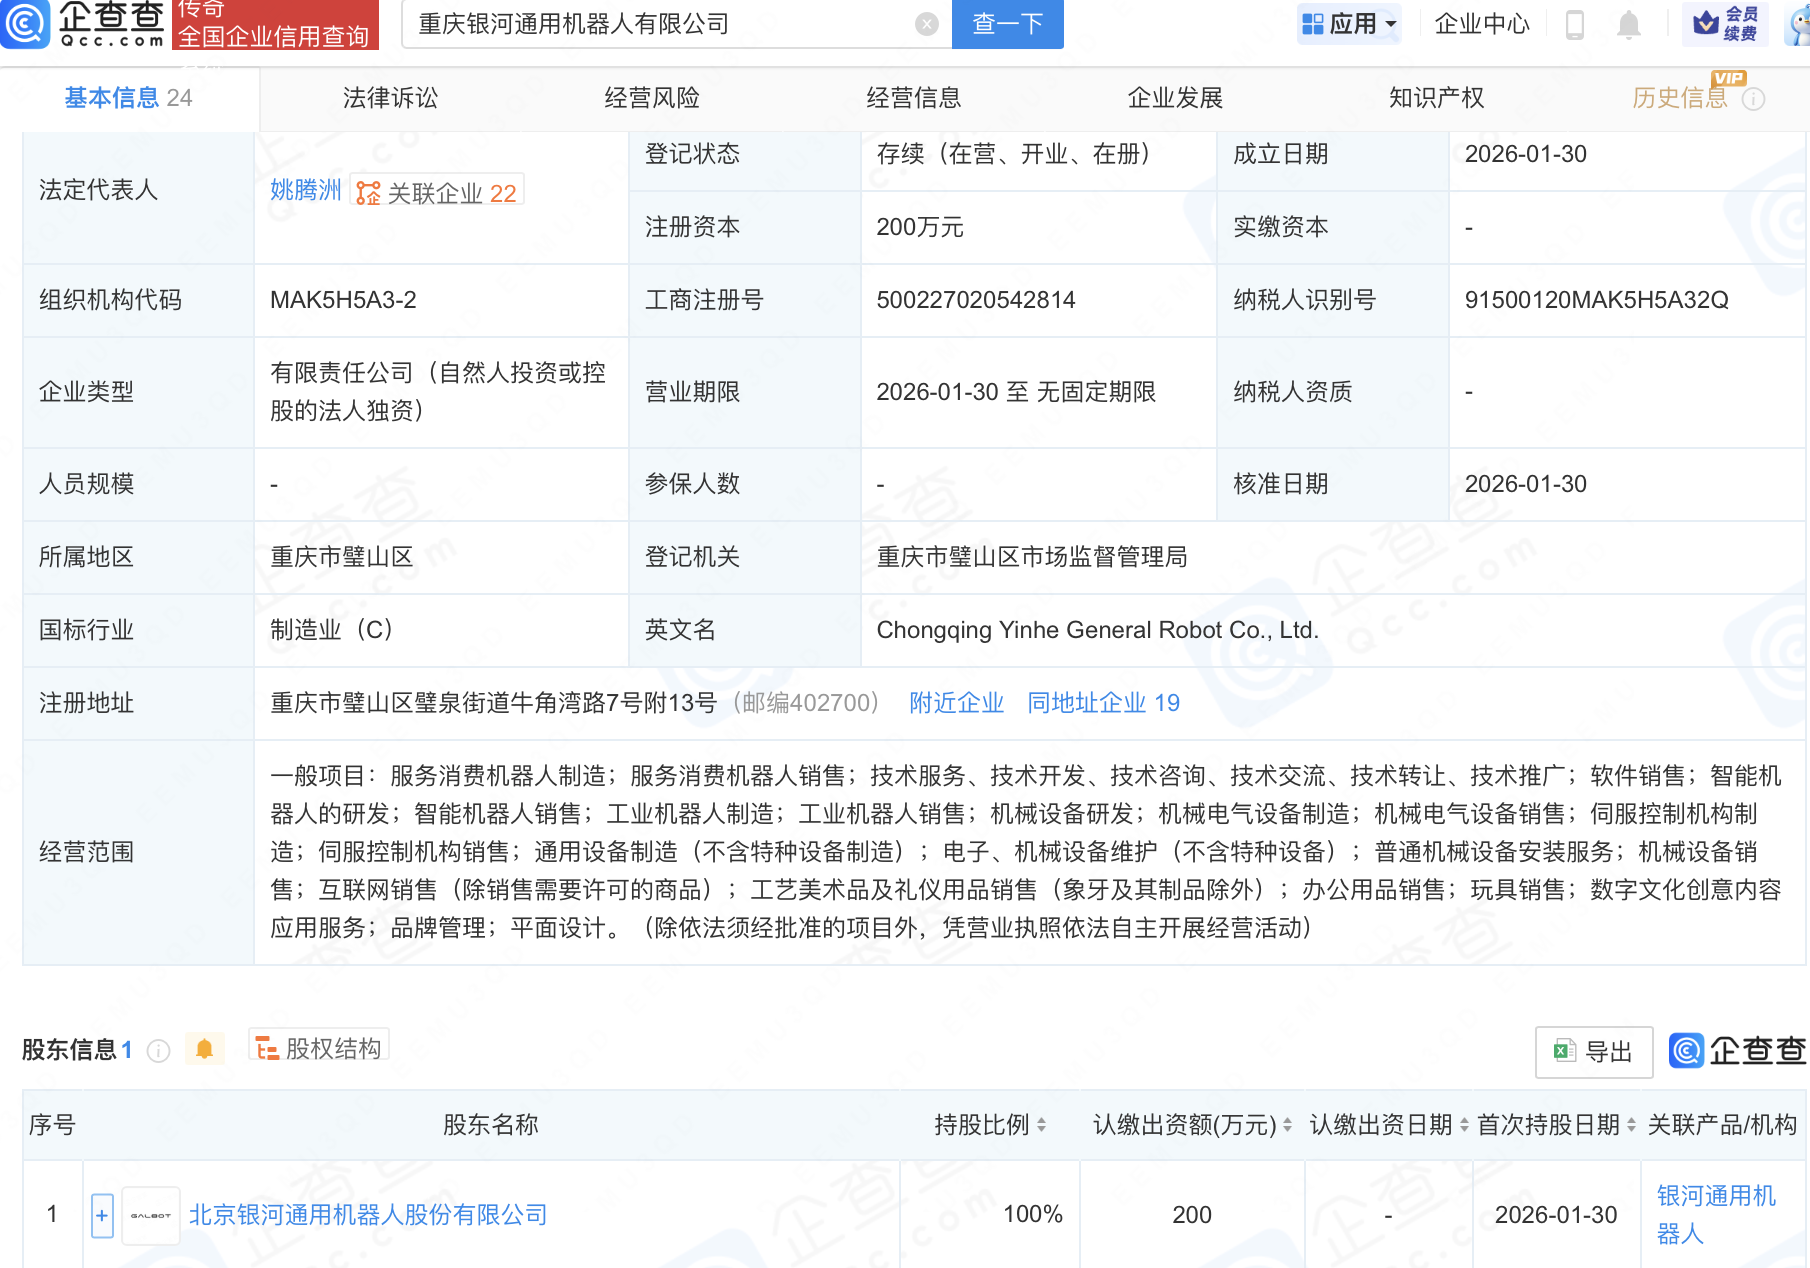Click the info icon next to 股东信息

[x=158, y=1050]
